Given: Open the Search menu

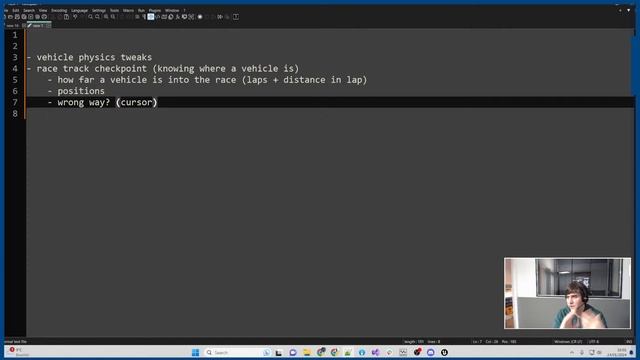Looking at the screenshot, I should [29, 11].
